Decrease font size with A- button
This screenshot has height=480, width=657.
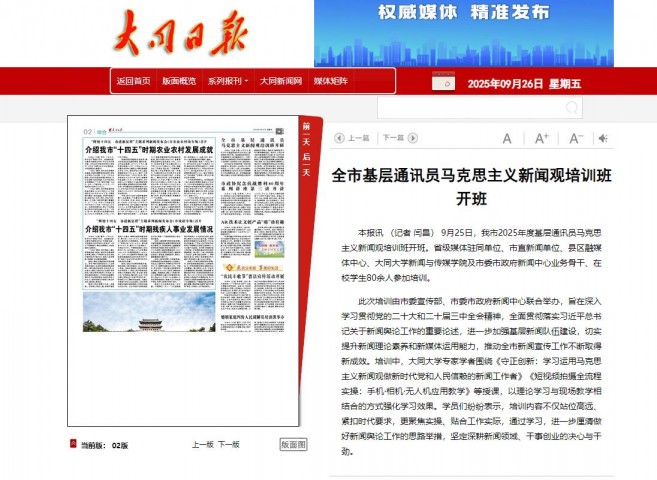tap(576, 138)
